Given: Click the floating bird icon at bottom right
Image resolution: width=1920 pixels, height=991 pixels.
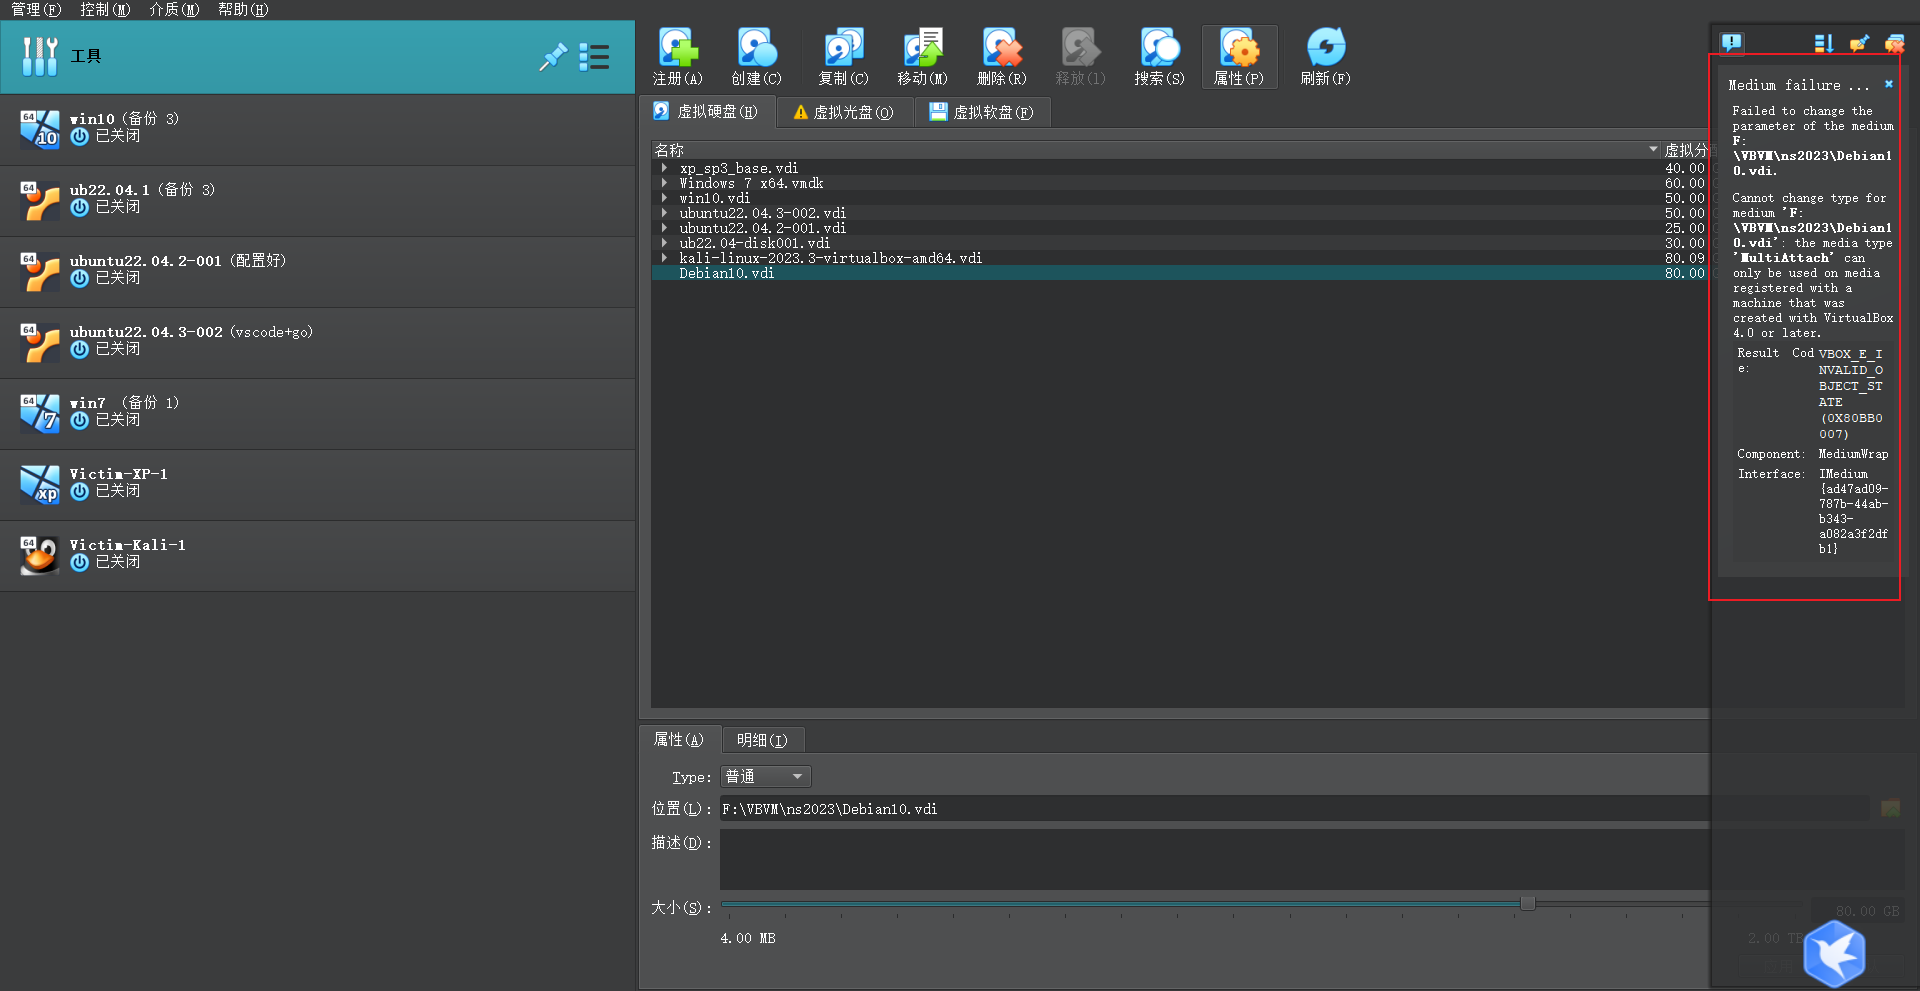Looking at the screenshot, I should click(1835, 953).
